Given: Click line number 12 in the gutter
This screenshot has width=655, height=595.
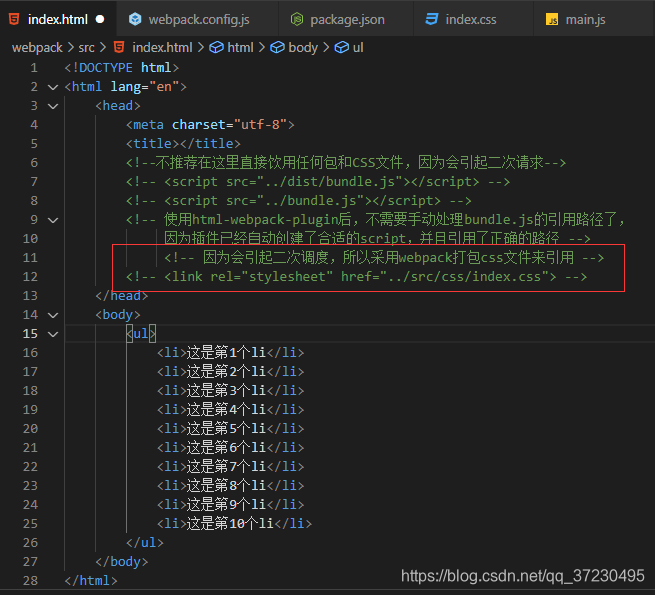Looking at the screenshot, I should [x=30, y=277].
